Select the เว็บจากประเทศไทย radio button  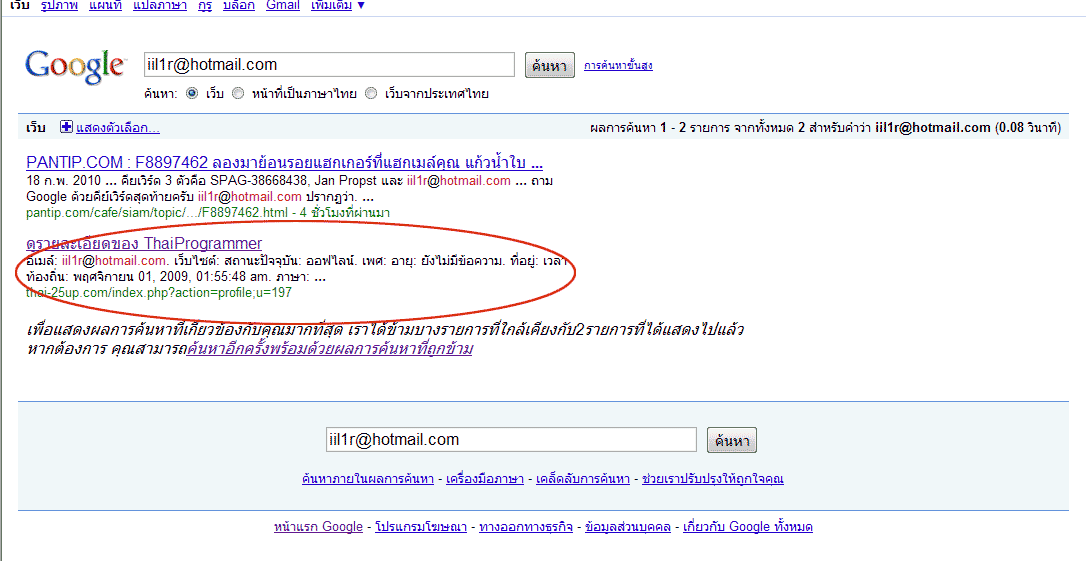pos(371,93)
